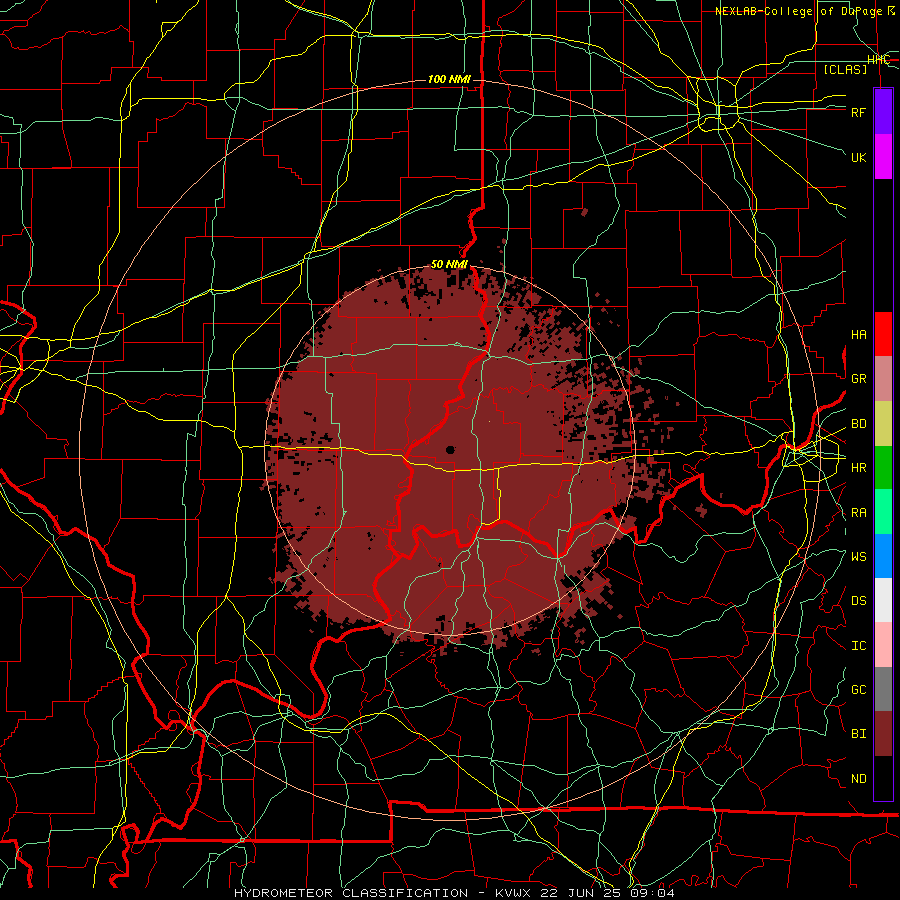Click the HR legend label
Image resolution: width=900 pixels, height=900 pixels.
click(x=858, y=468)
